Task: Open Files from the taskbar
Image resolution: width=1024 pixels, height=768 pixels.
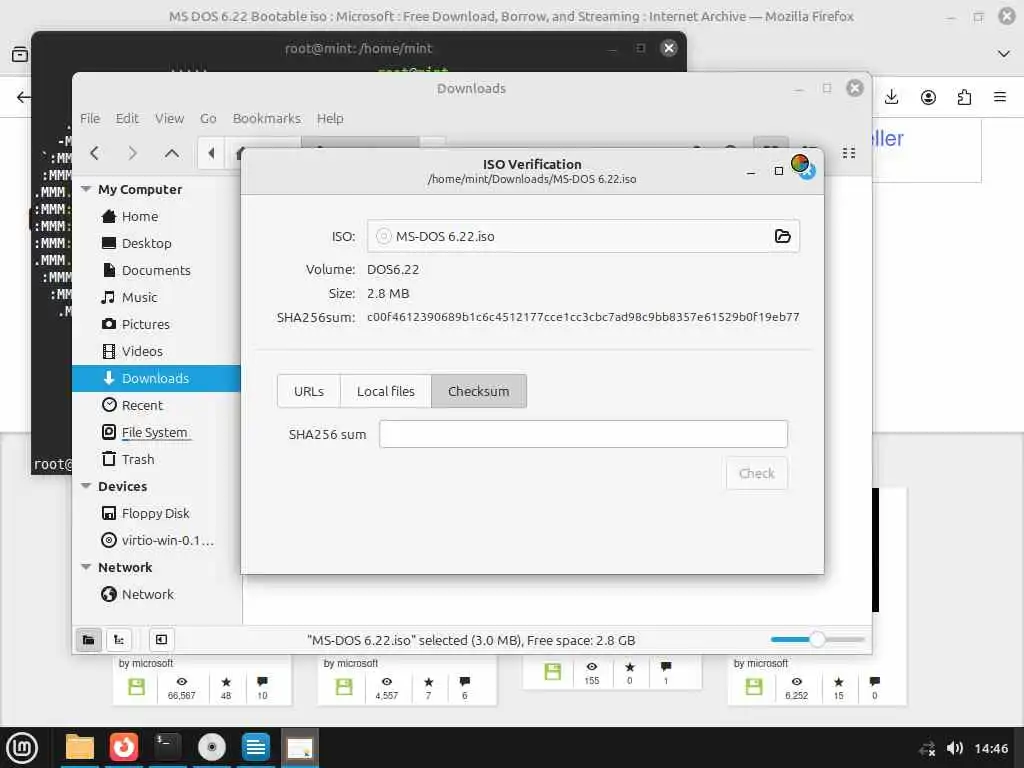Action: click(x=80, y=747)
